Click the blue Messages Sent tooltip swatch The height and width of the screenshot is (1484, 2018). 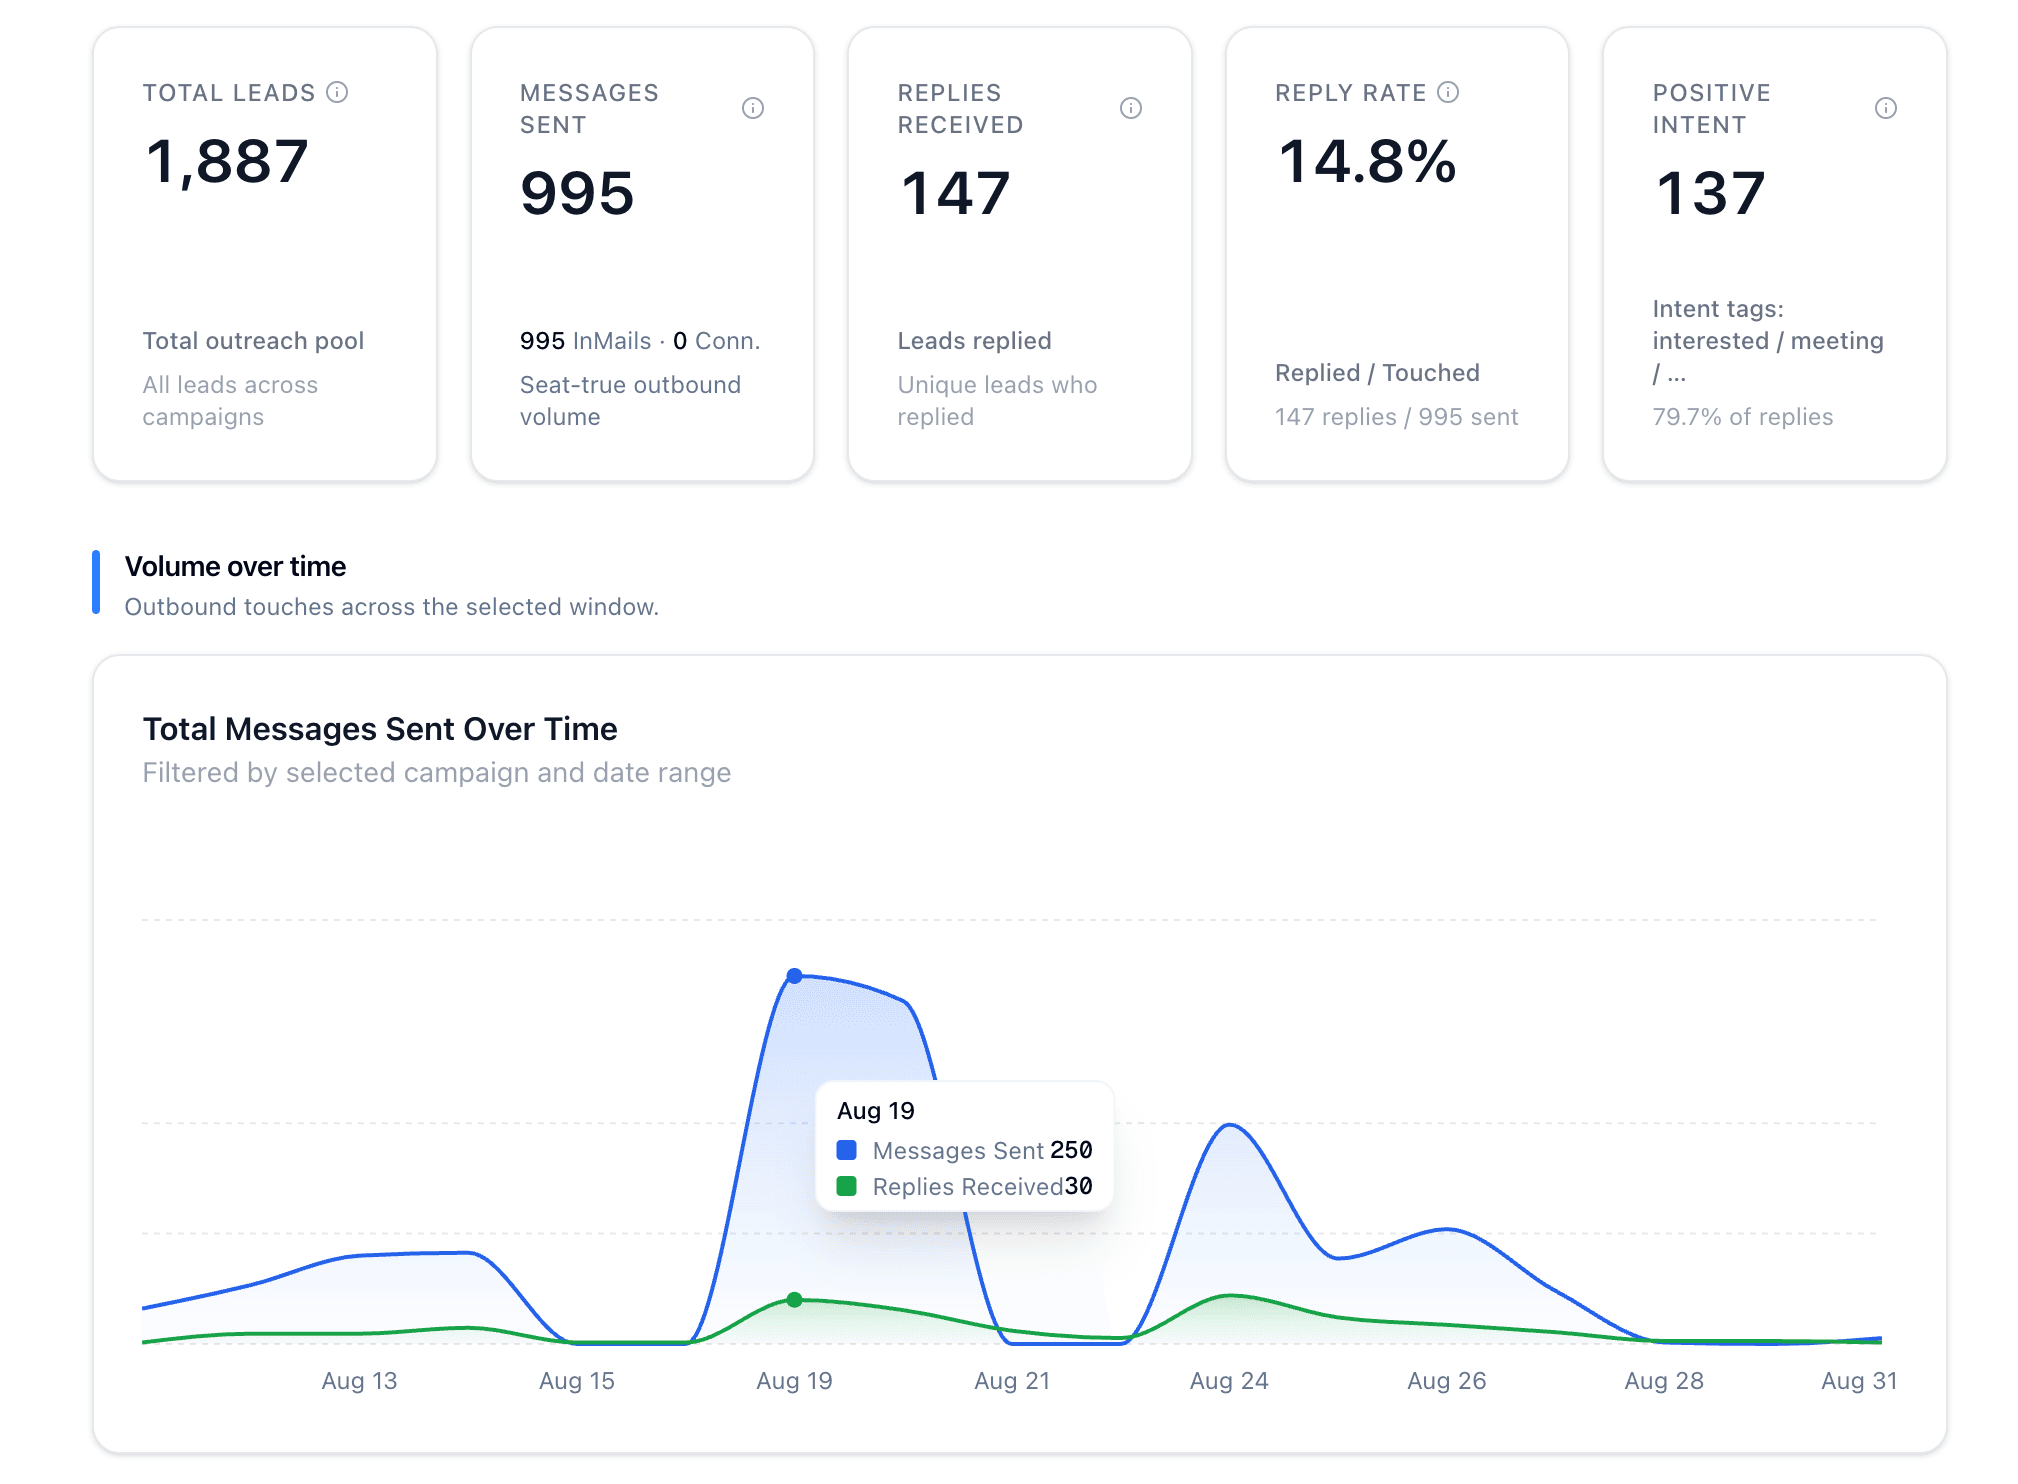pos(846,1150)
